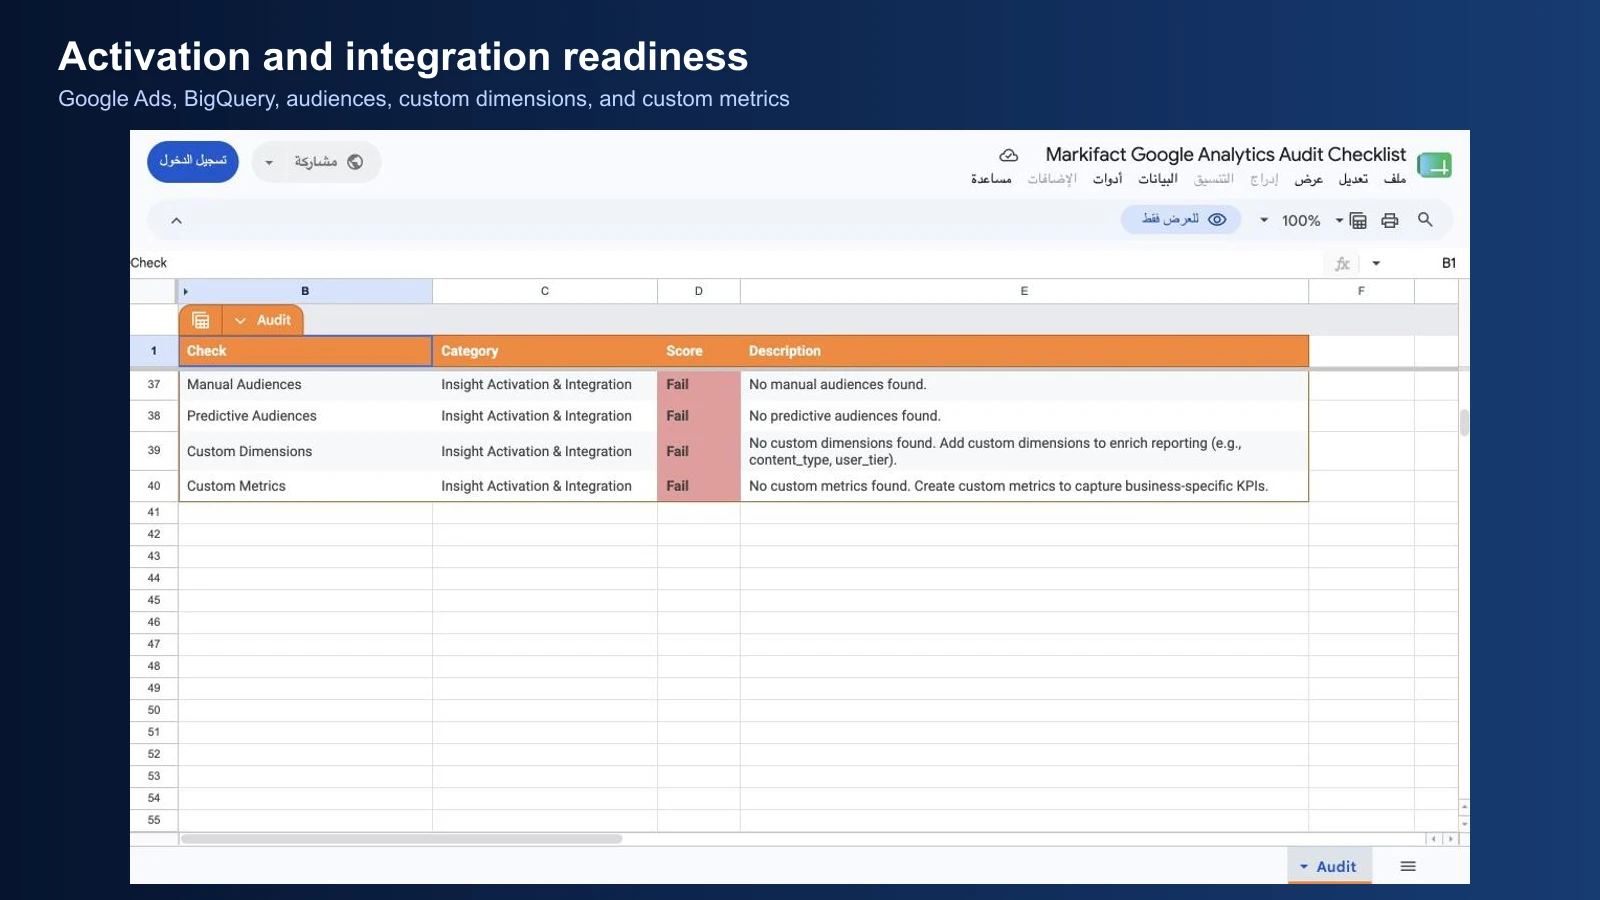The height and width of the screenshot is (900, 1600).
Task: Select the Category header cell
Action: 545,351
